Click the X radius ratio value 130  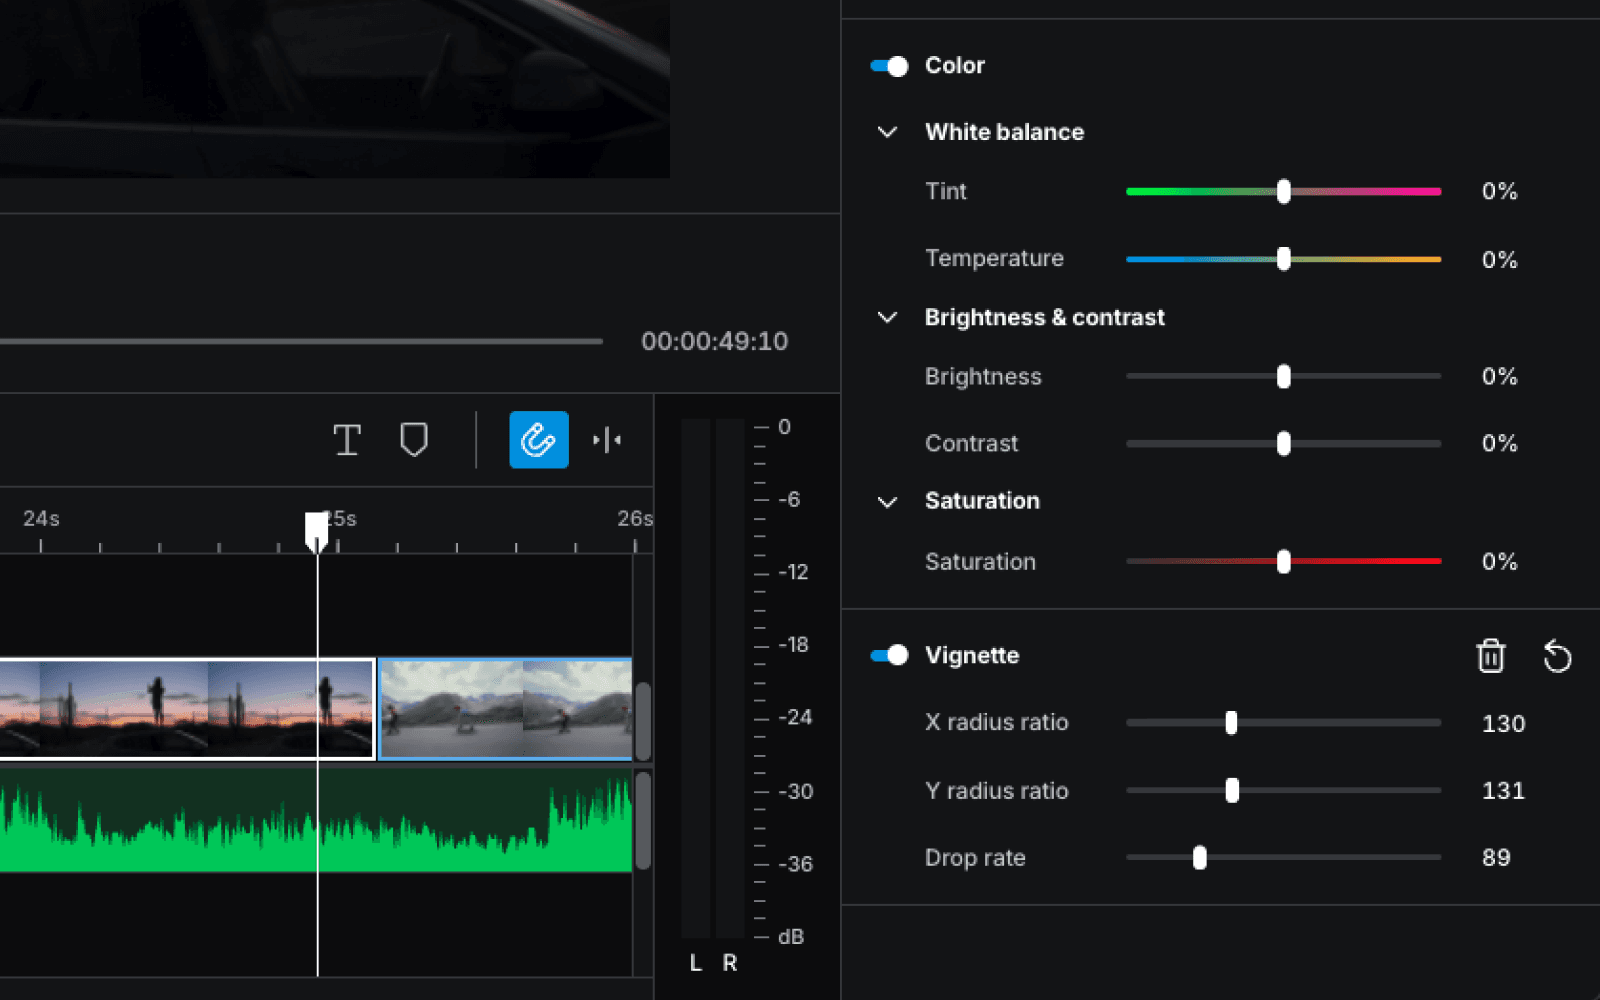coord(1503,723)
